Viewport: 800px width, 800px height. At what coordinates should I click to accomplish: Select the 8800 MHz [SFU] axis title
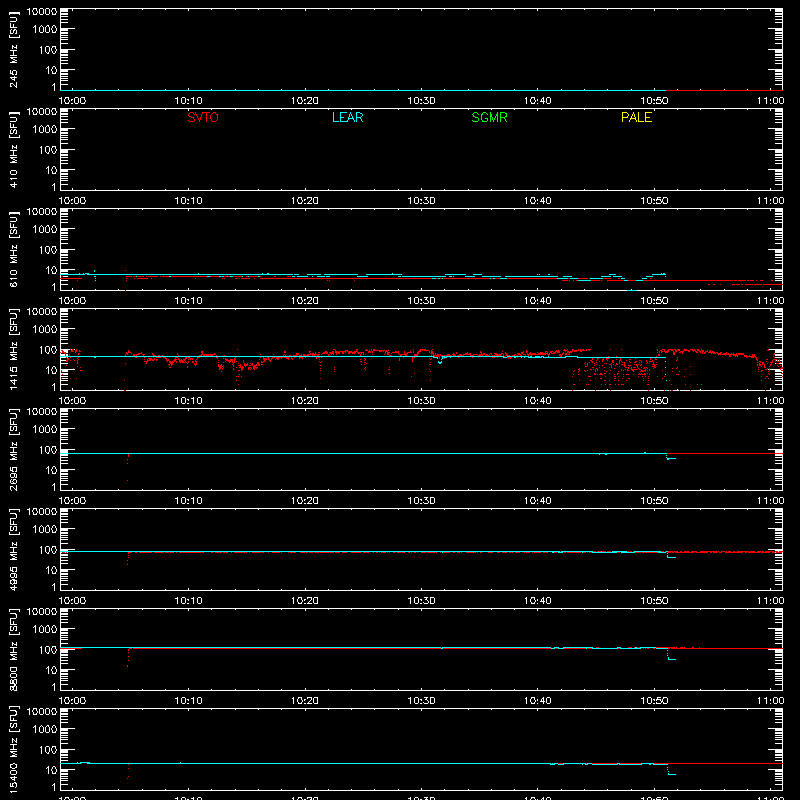click(x=13, y=649)
